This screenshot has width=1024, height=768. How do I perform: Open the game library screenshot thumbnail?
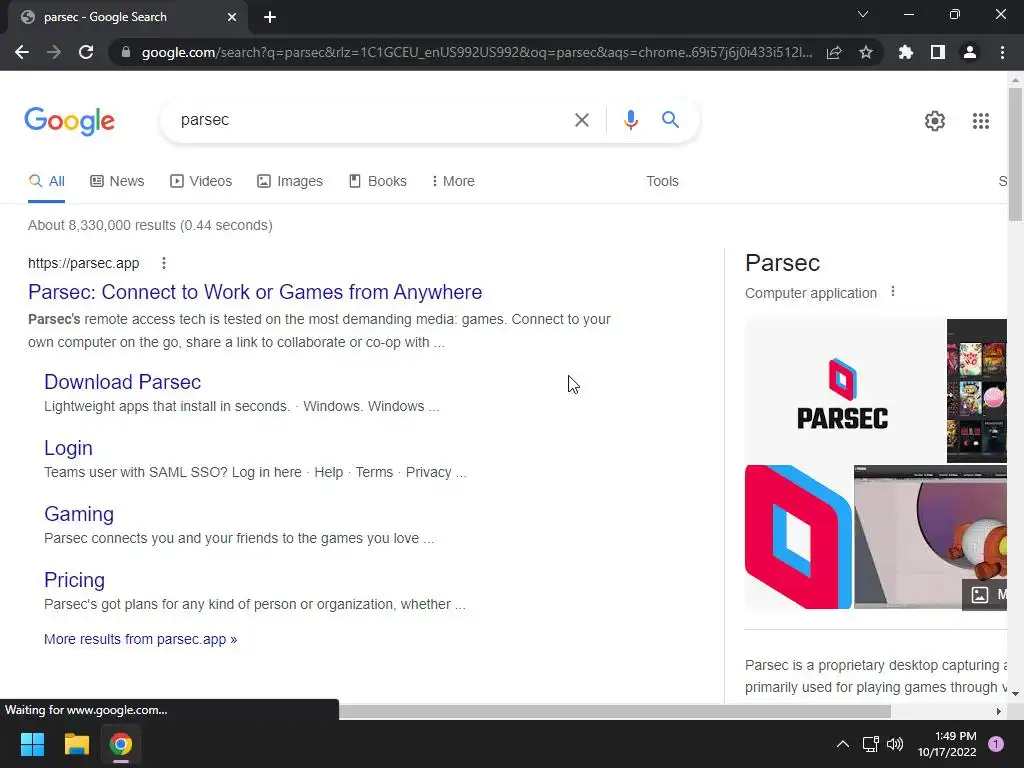point(977,391)
